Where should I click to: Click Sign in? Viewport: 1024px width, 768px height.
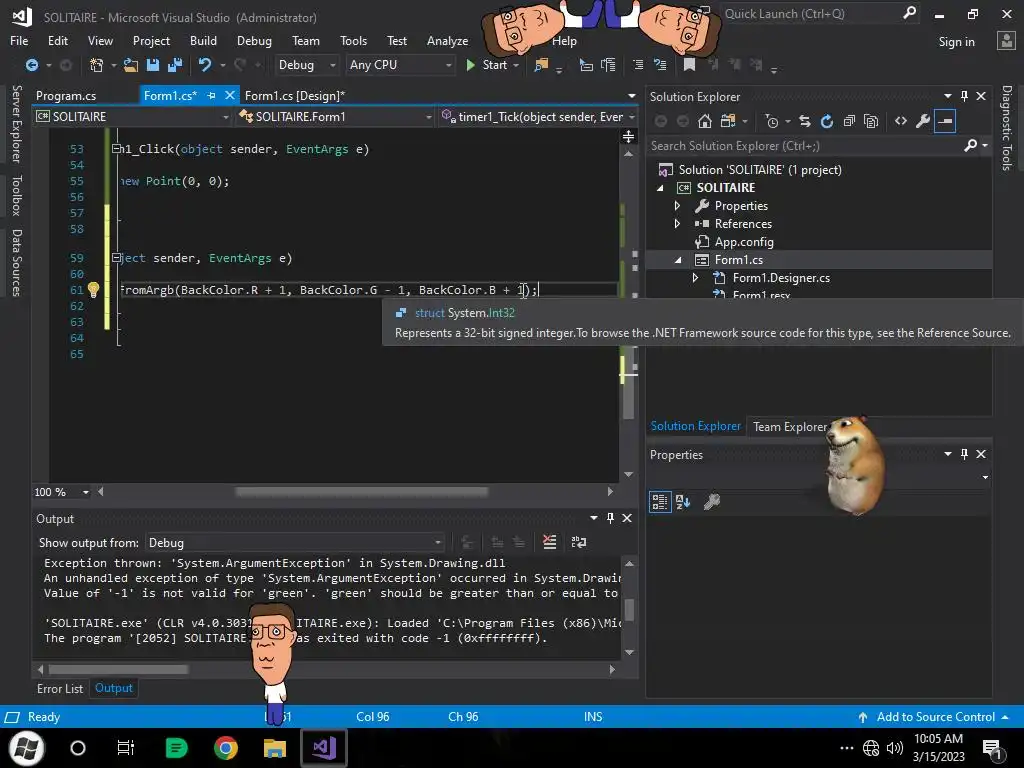coord(957,42)
